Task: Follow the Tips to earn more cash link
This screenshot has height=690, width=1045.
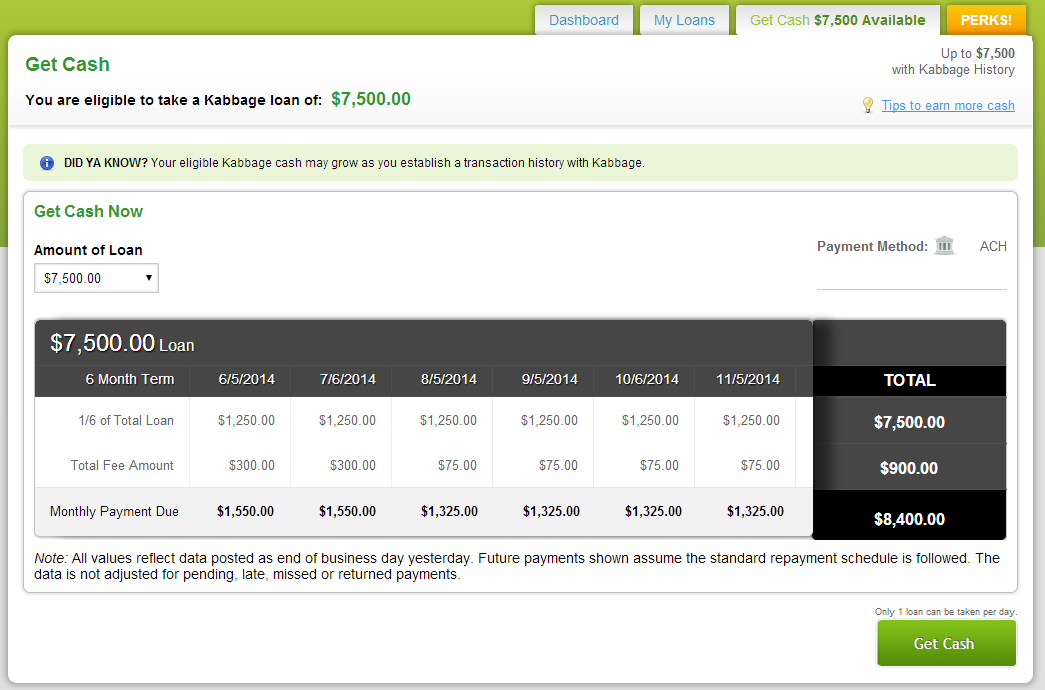Action: pyautogui.click(x=948, y=105)
